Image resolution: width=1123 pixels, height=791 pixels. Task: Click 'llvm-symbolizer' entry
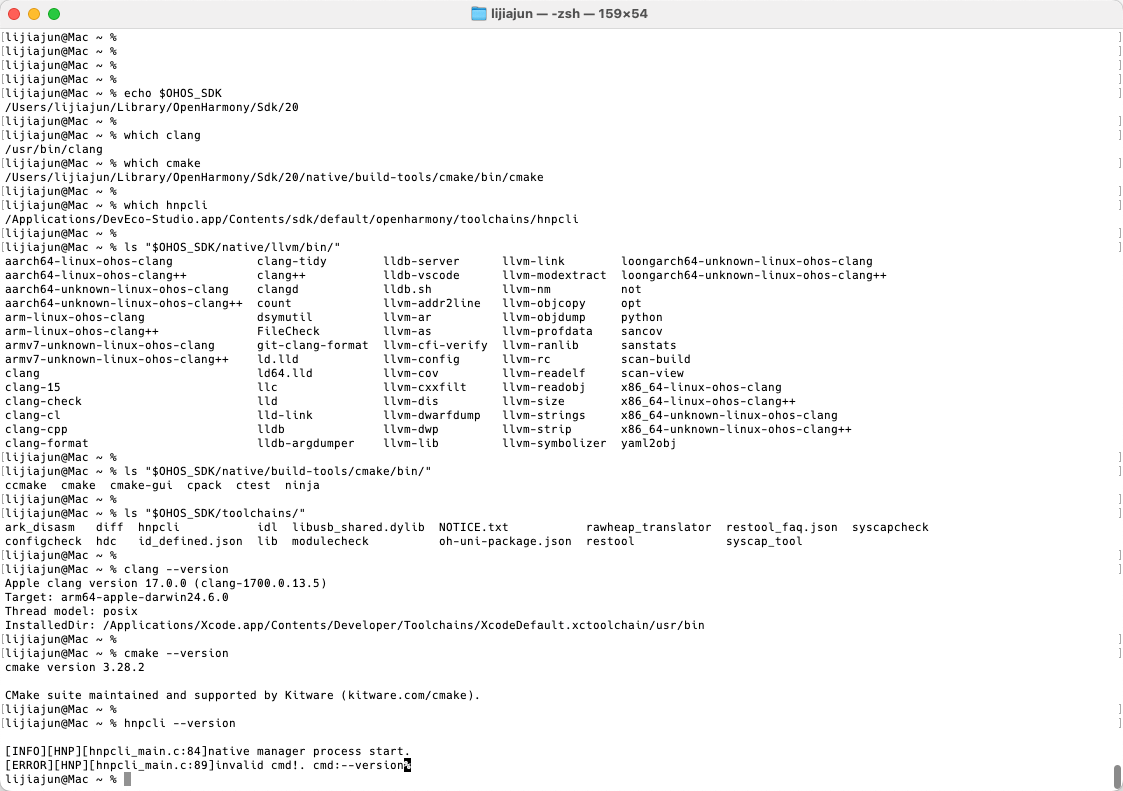[x=554, y=444]
